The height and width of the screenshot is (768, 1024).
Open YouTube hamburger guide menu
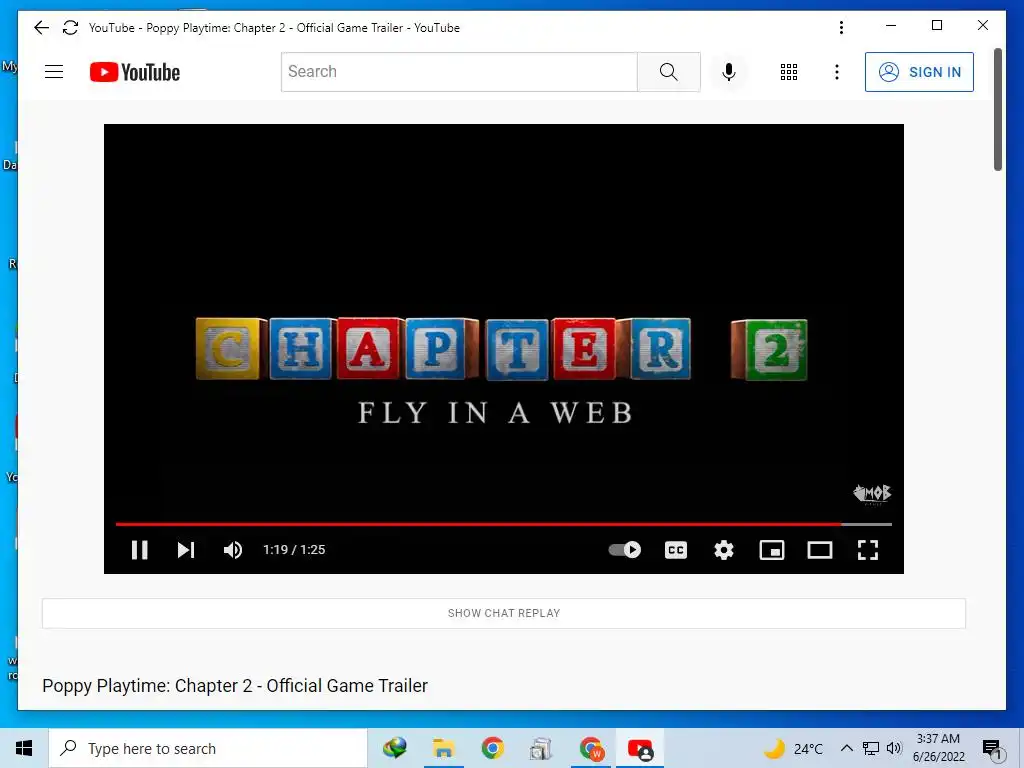(x=54, y=72)
